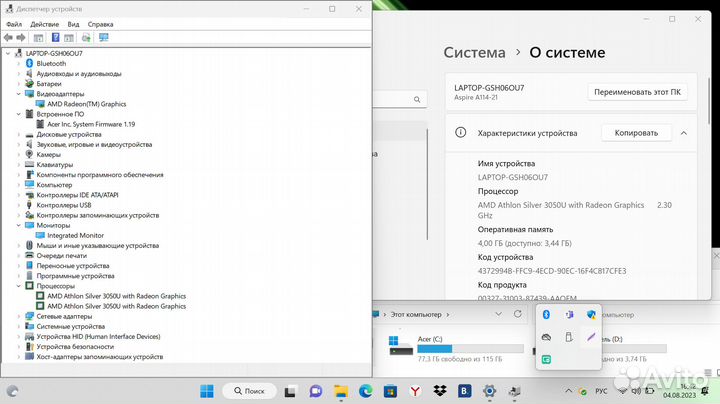The image size is (720, 404).
Task: Click the refresh icon in Explorer address bar
Action: pyautogui.click(x=518, y=314)
